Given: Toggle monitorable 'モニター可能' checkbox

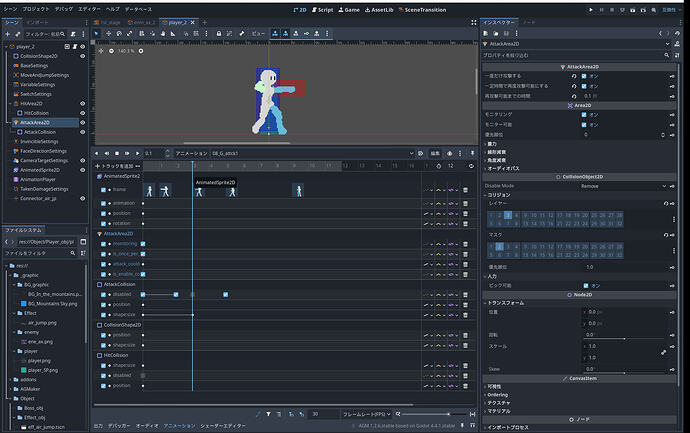Looking at the screenshot, I should [584, 125].
